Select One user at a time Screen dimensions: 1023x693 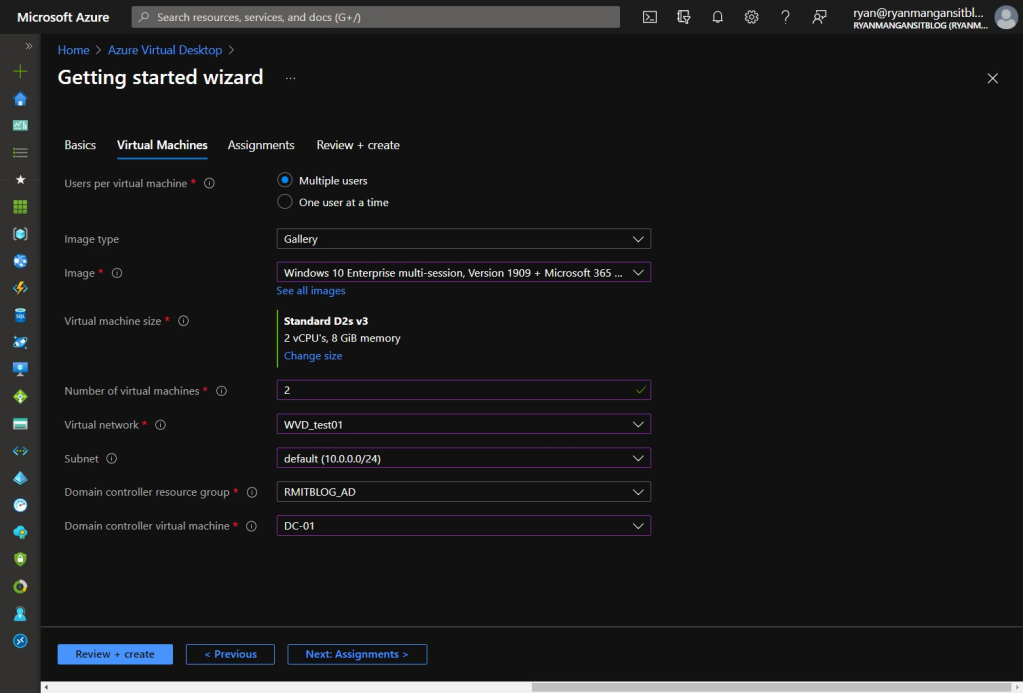tap(284, 202)
